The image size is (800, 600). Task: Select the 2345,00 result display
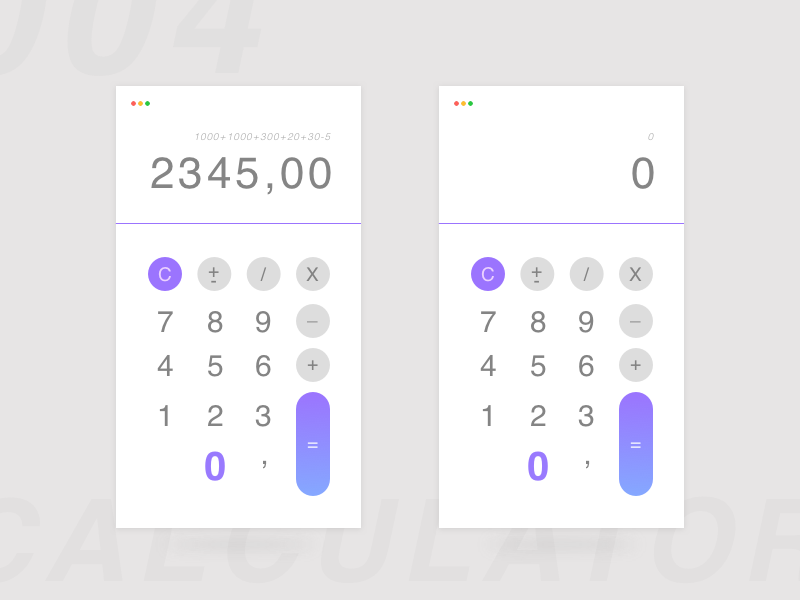click(x=243, y=173)
